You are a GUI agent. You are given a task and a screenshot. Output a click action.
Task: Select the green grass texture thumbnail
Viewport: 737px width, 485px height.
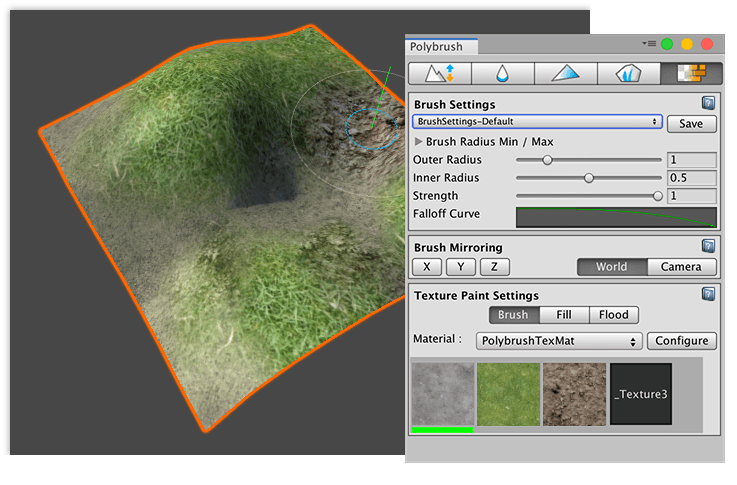coord(508,394)
